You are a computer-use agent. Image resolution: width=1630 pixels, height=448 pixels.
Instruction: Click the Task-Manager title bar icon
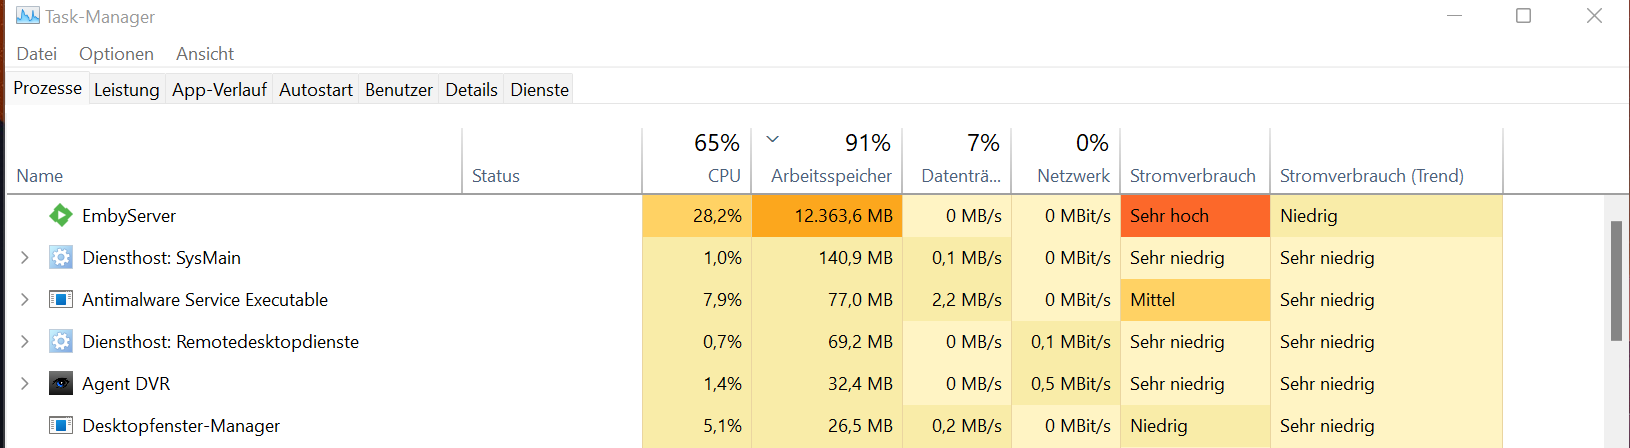point(28,16)
